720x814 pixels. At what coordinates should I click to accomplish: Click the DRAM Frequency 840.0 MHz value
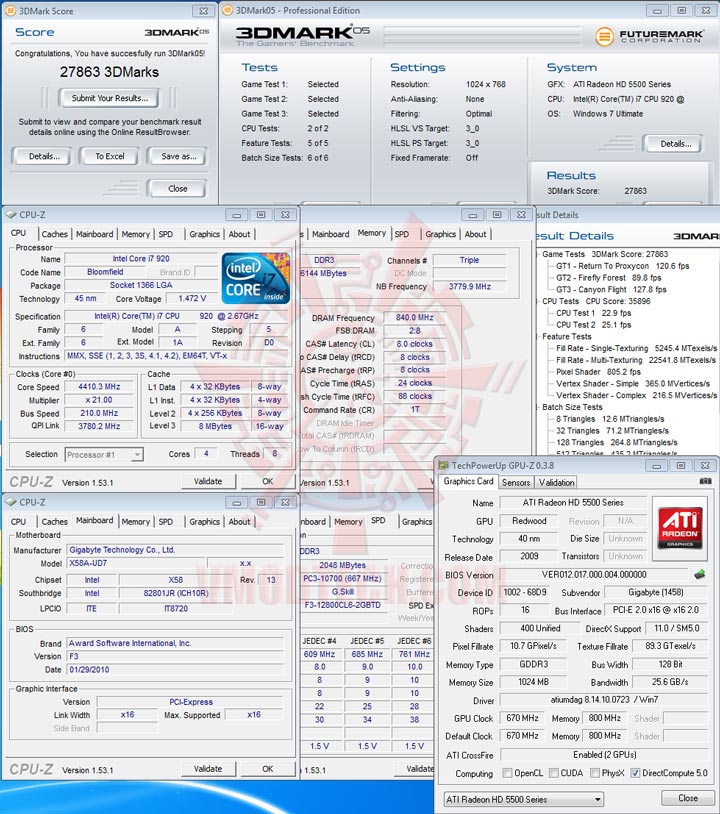tap(414, 317)
